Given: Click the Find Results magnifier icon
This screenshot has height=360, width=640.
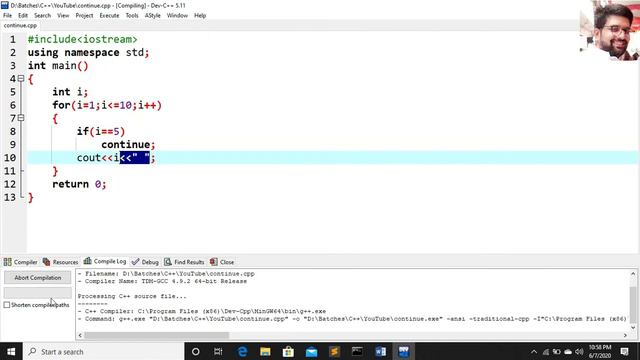Looking at the screenshot, I should point(168,262).
